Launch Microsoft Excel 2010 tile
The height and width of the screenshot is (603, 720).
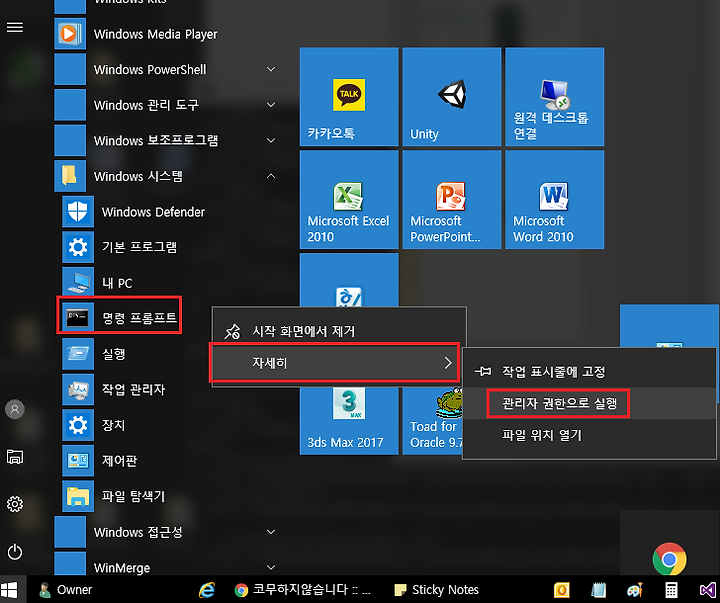tap(349, 199)
